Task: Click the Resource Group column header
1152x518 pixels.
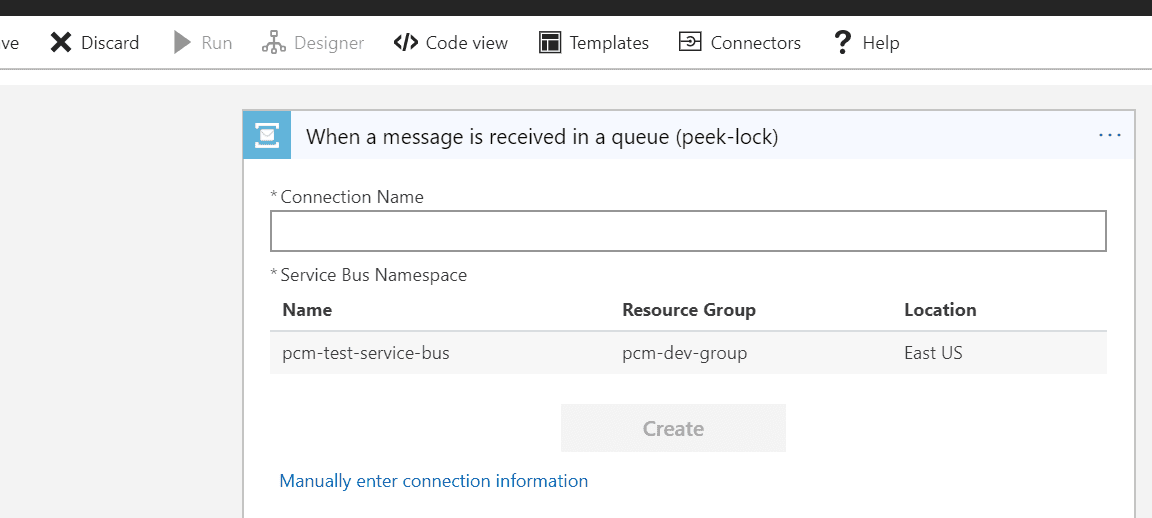Action: [x=689, y=310]
